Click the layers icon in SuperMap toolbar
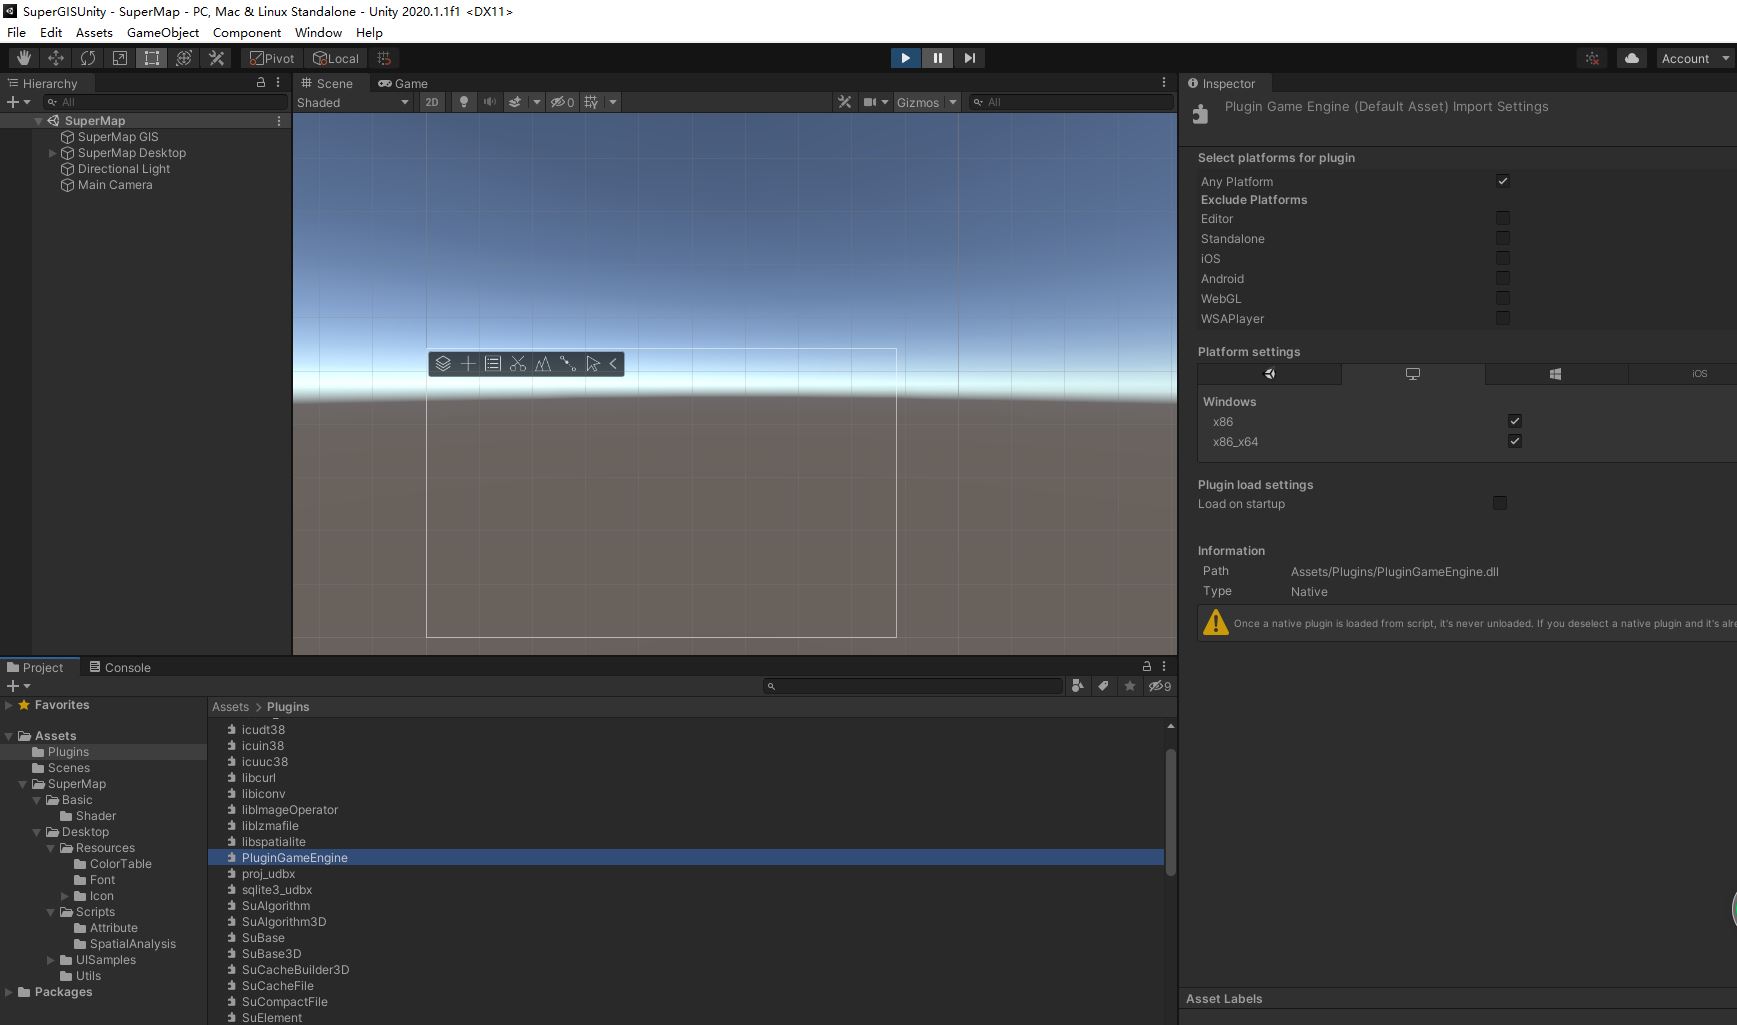This screenshot has height=1025, width=1737. point(443,364)
